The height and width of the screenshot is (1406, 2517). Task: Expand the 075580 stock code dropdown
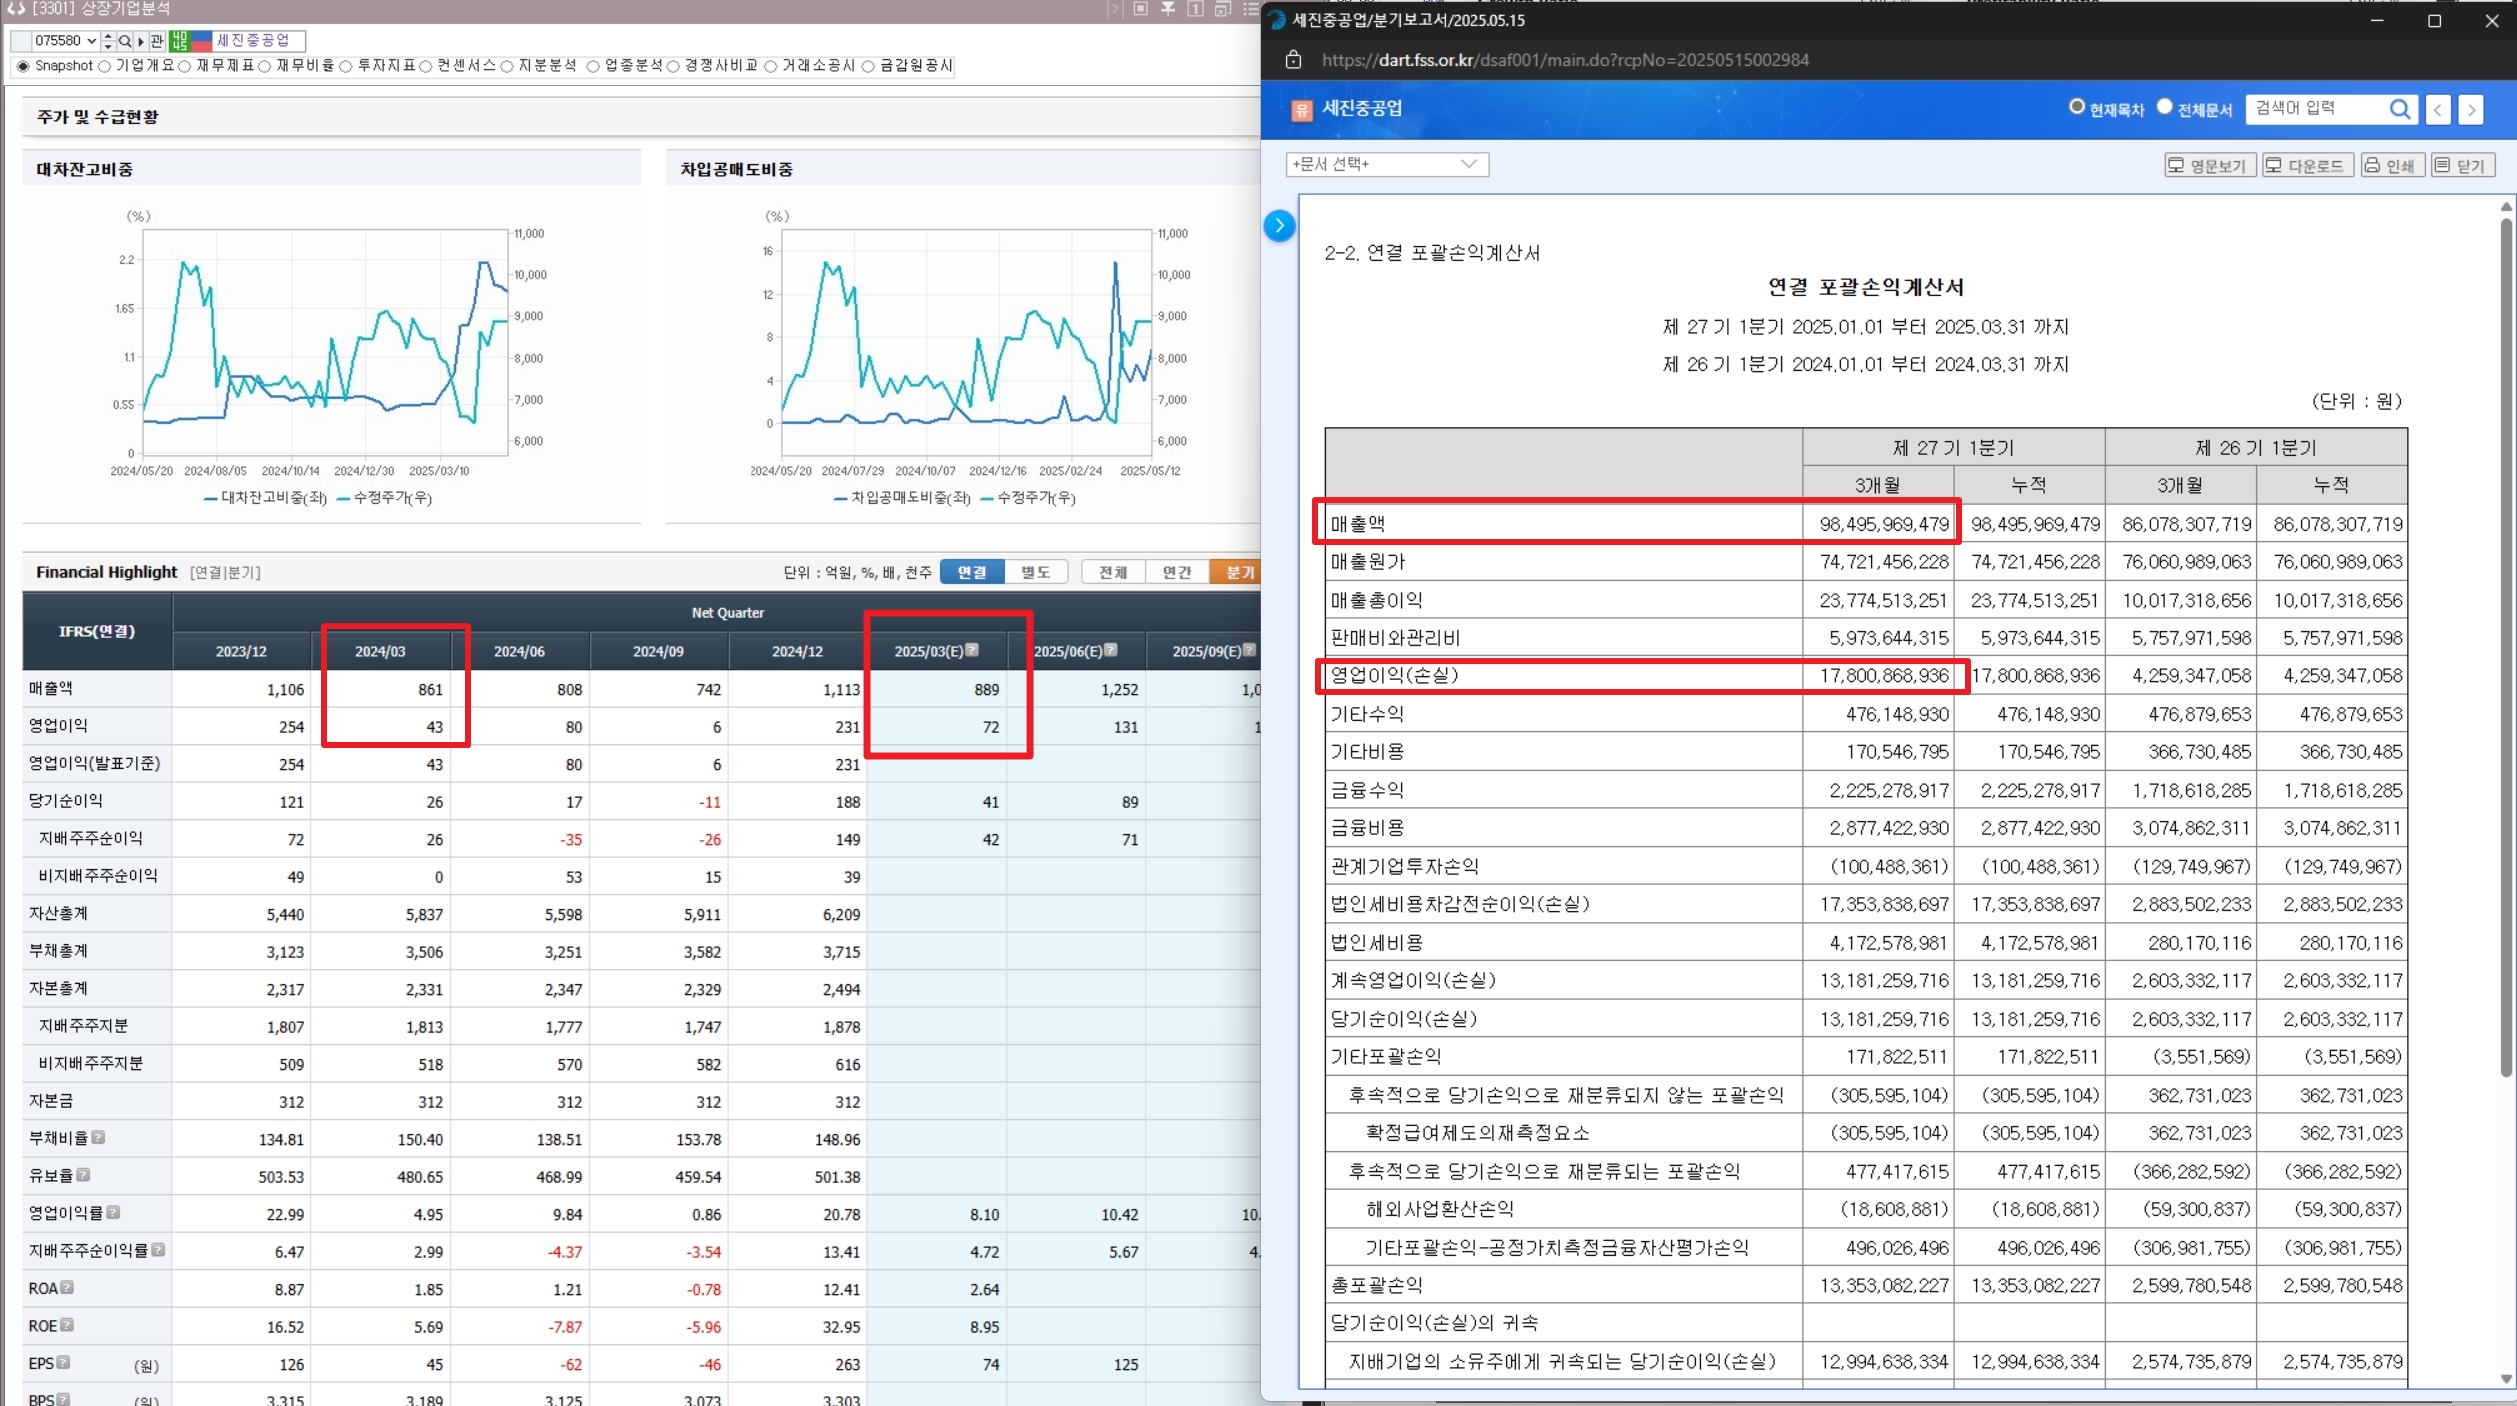point(91,41)
